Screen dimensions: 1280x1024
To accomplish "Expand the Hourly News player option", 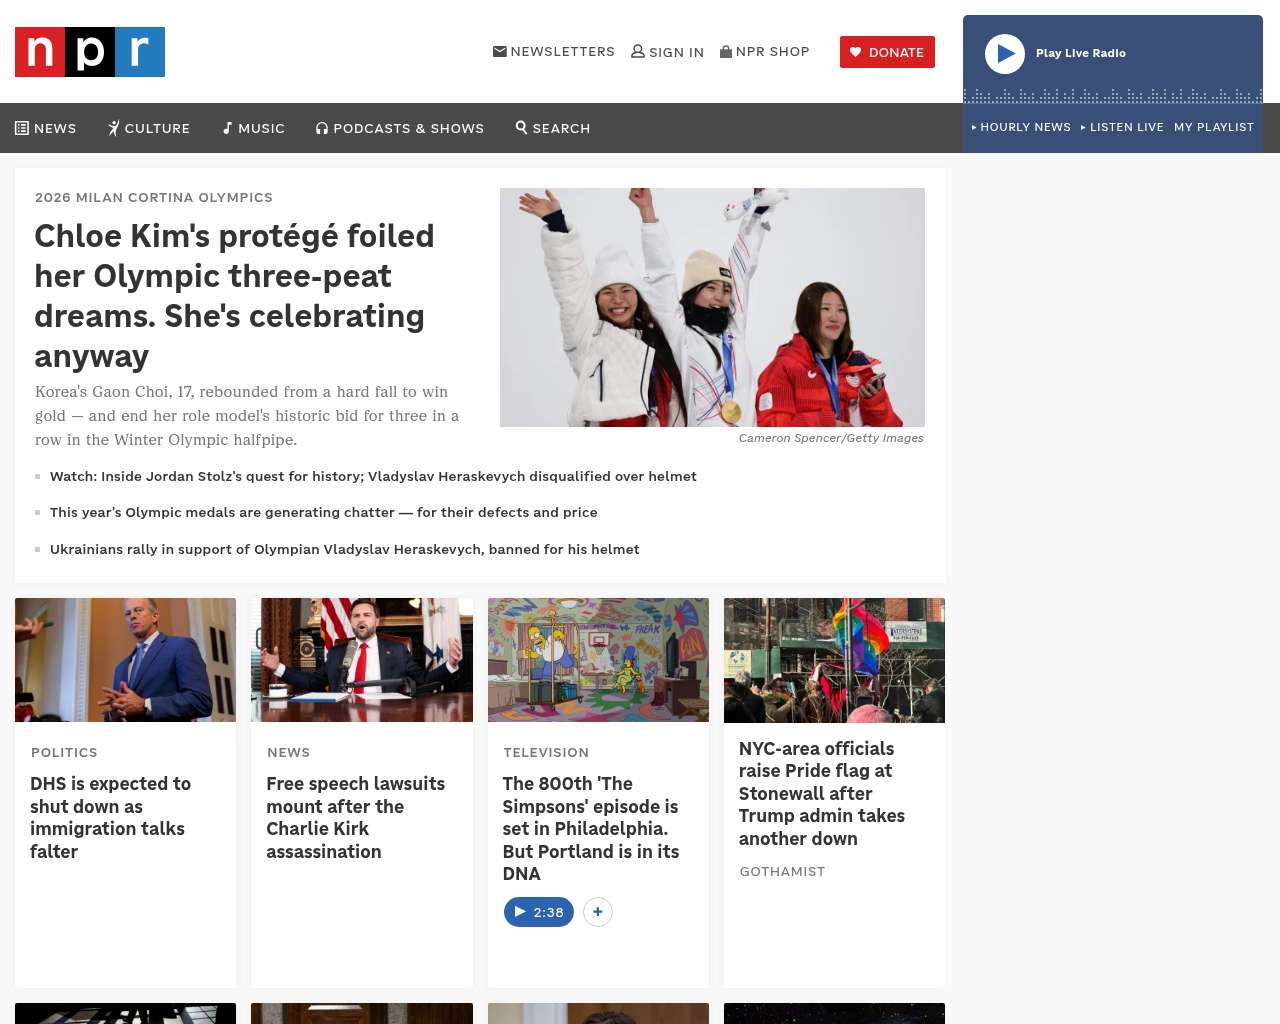I will (x=1021, y=127).
